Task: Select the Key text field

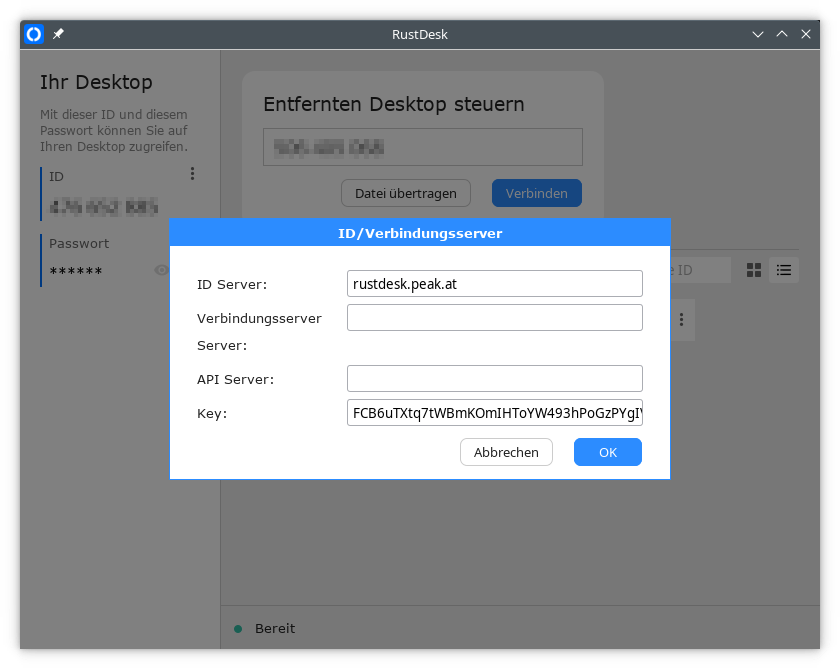Action: 494,411
